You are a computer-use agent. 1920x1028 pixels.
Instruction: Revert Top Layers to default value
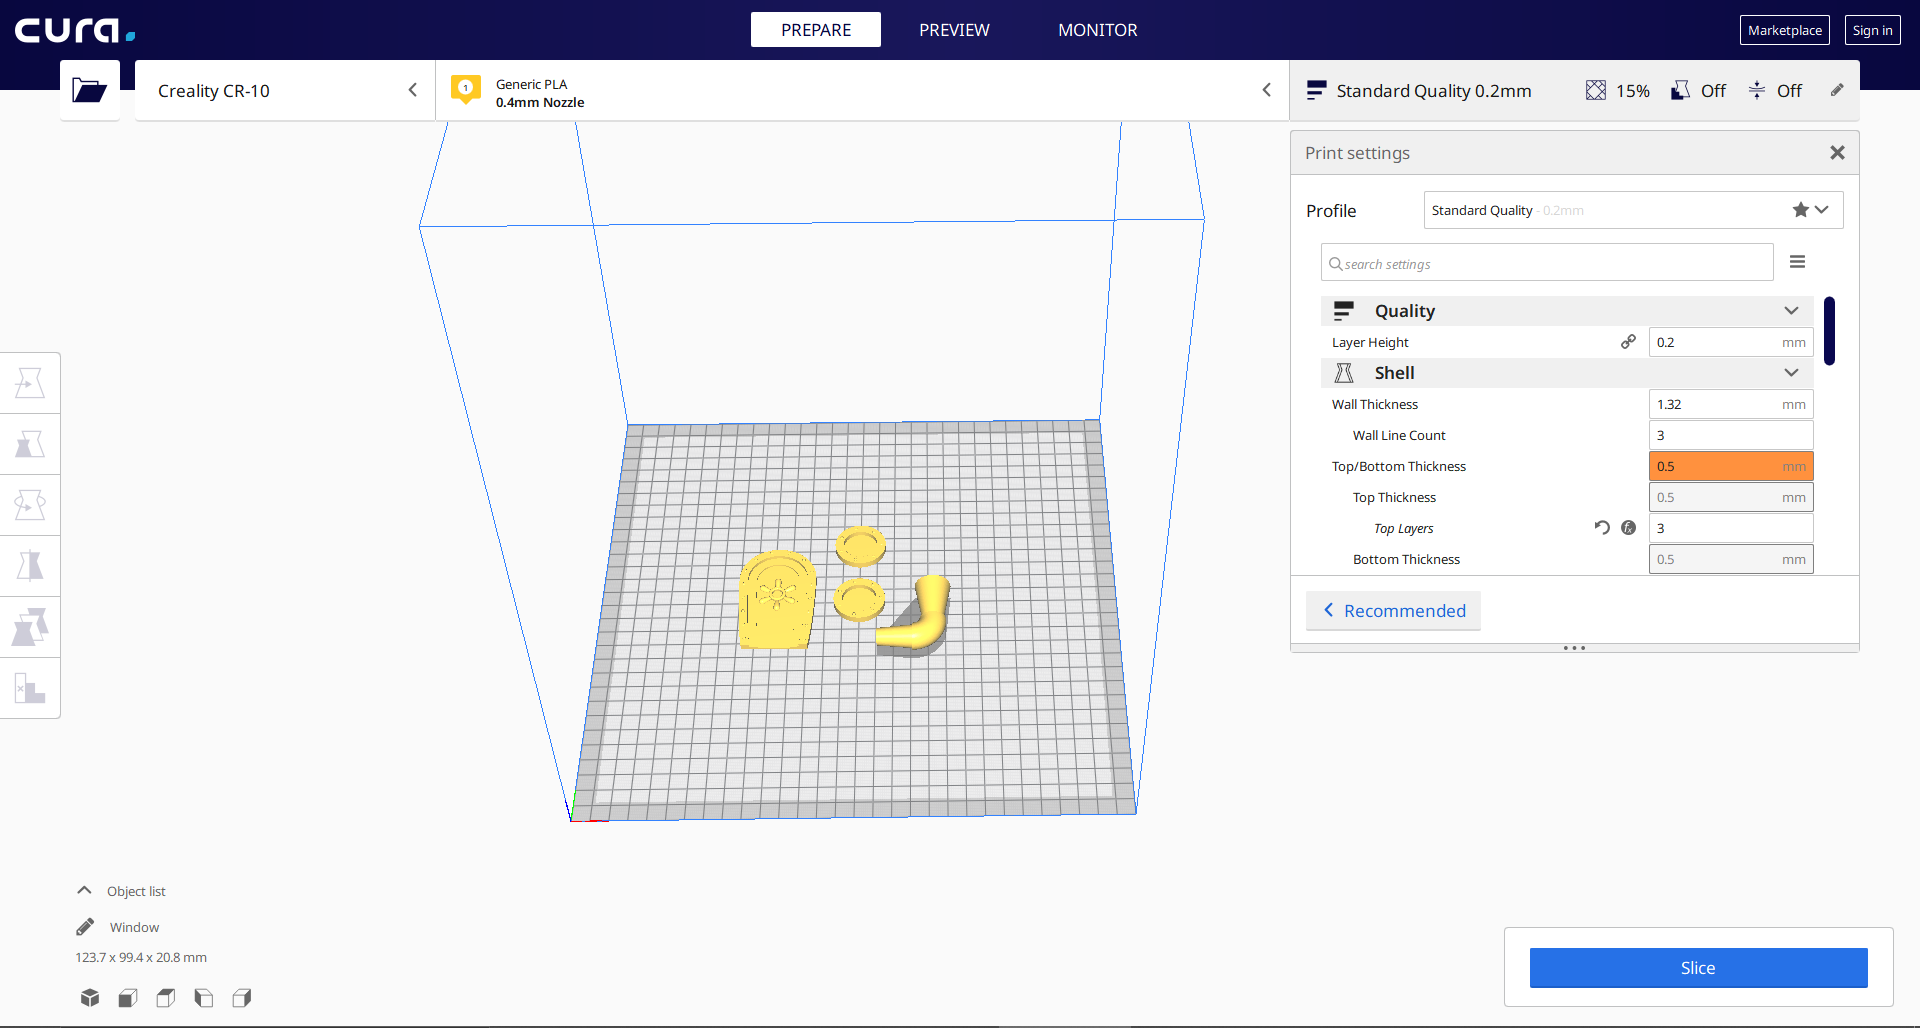point(1602,528)
